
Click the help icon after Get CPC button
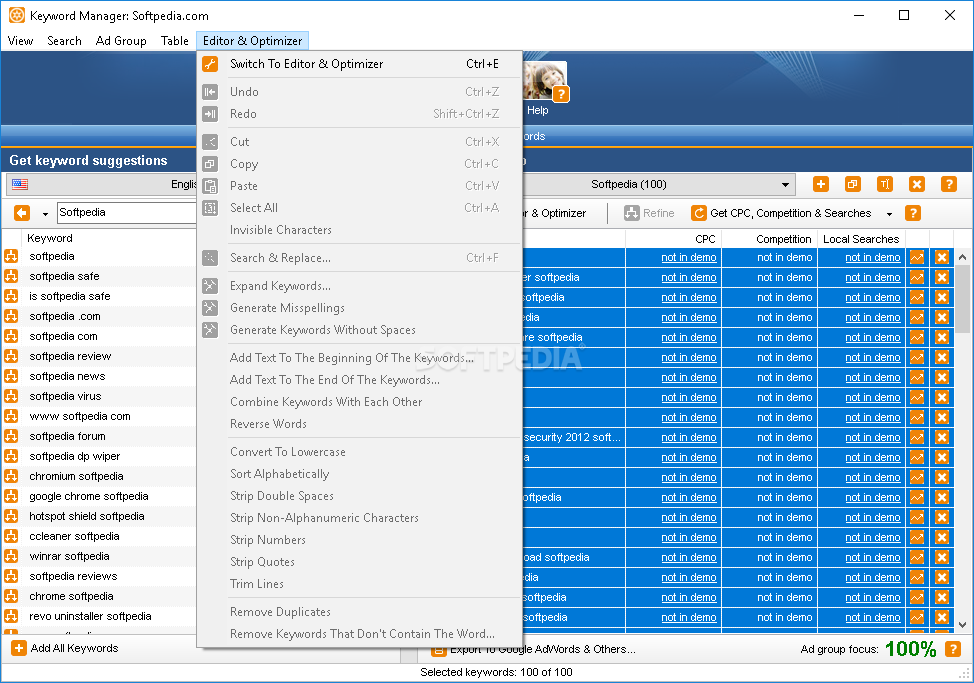(913, 214)
